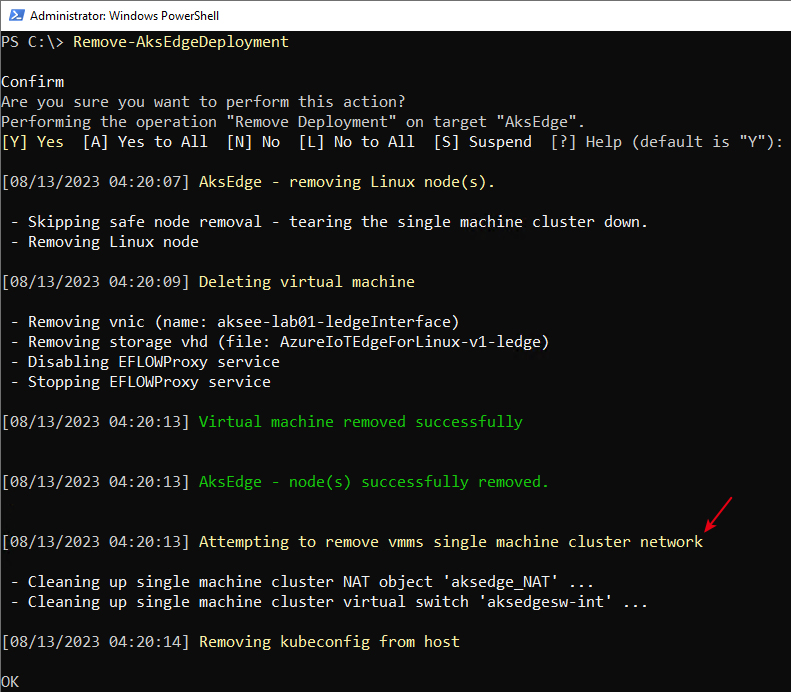Click the 'Removing Linux node' output line

[105, 242]
